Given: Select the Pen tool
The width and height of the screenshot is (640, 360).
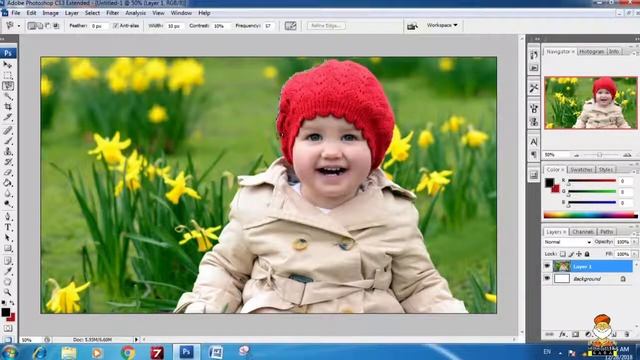Looking at the screenshot, I should tap(8, 217).
